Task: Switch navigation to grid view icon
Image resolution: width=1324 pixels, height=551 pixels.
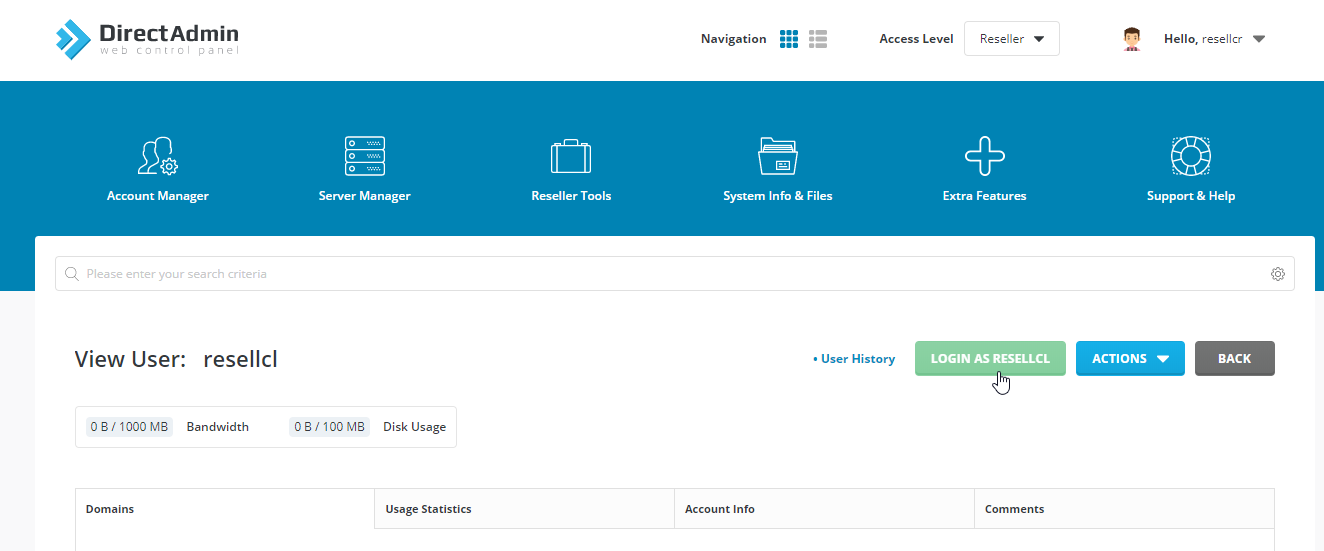Action: pos(789,39)
